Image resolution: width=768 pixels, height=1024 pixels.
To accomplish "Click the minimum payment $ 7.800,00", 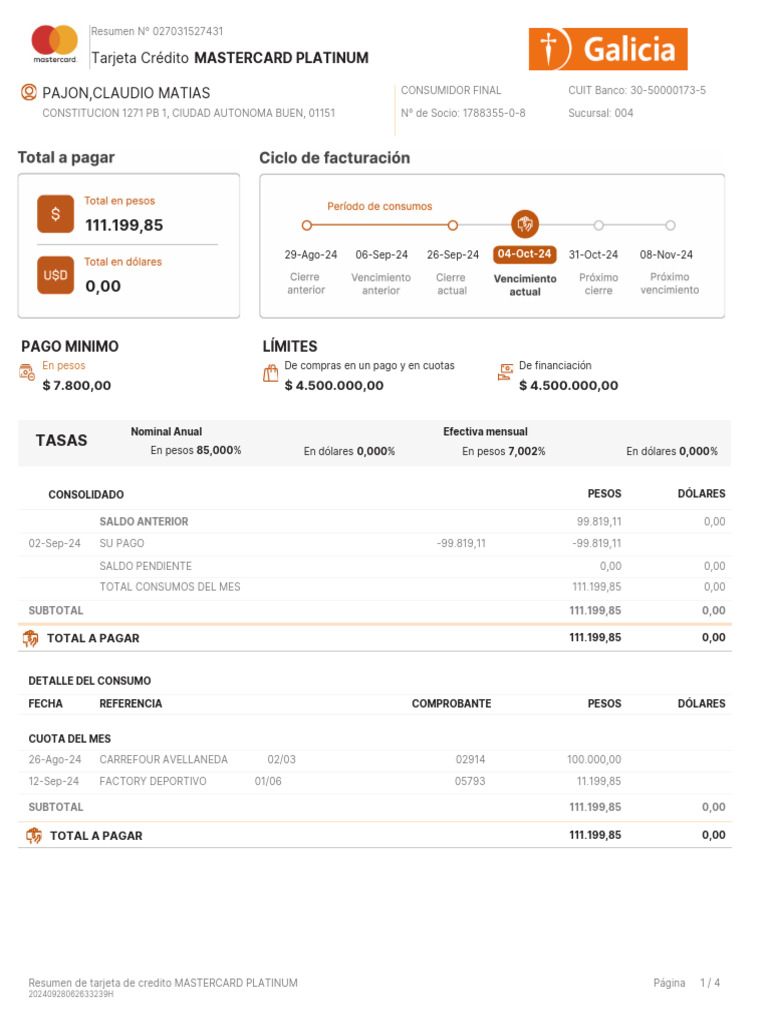I will tap(76, 385).
